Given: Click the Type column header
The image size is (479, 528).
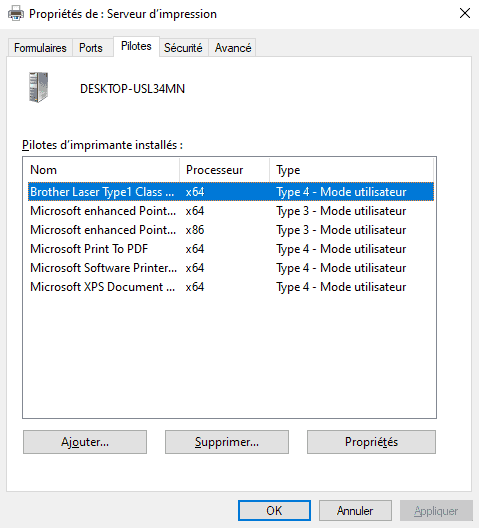Looking at the screenshot, I should point(351,170).
